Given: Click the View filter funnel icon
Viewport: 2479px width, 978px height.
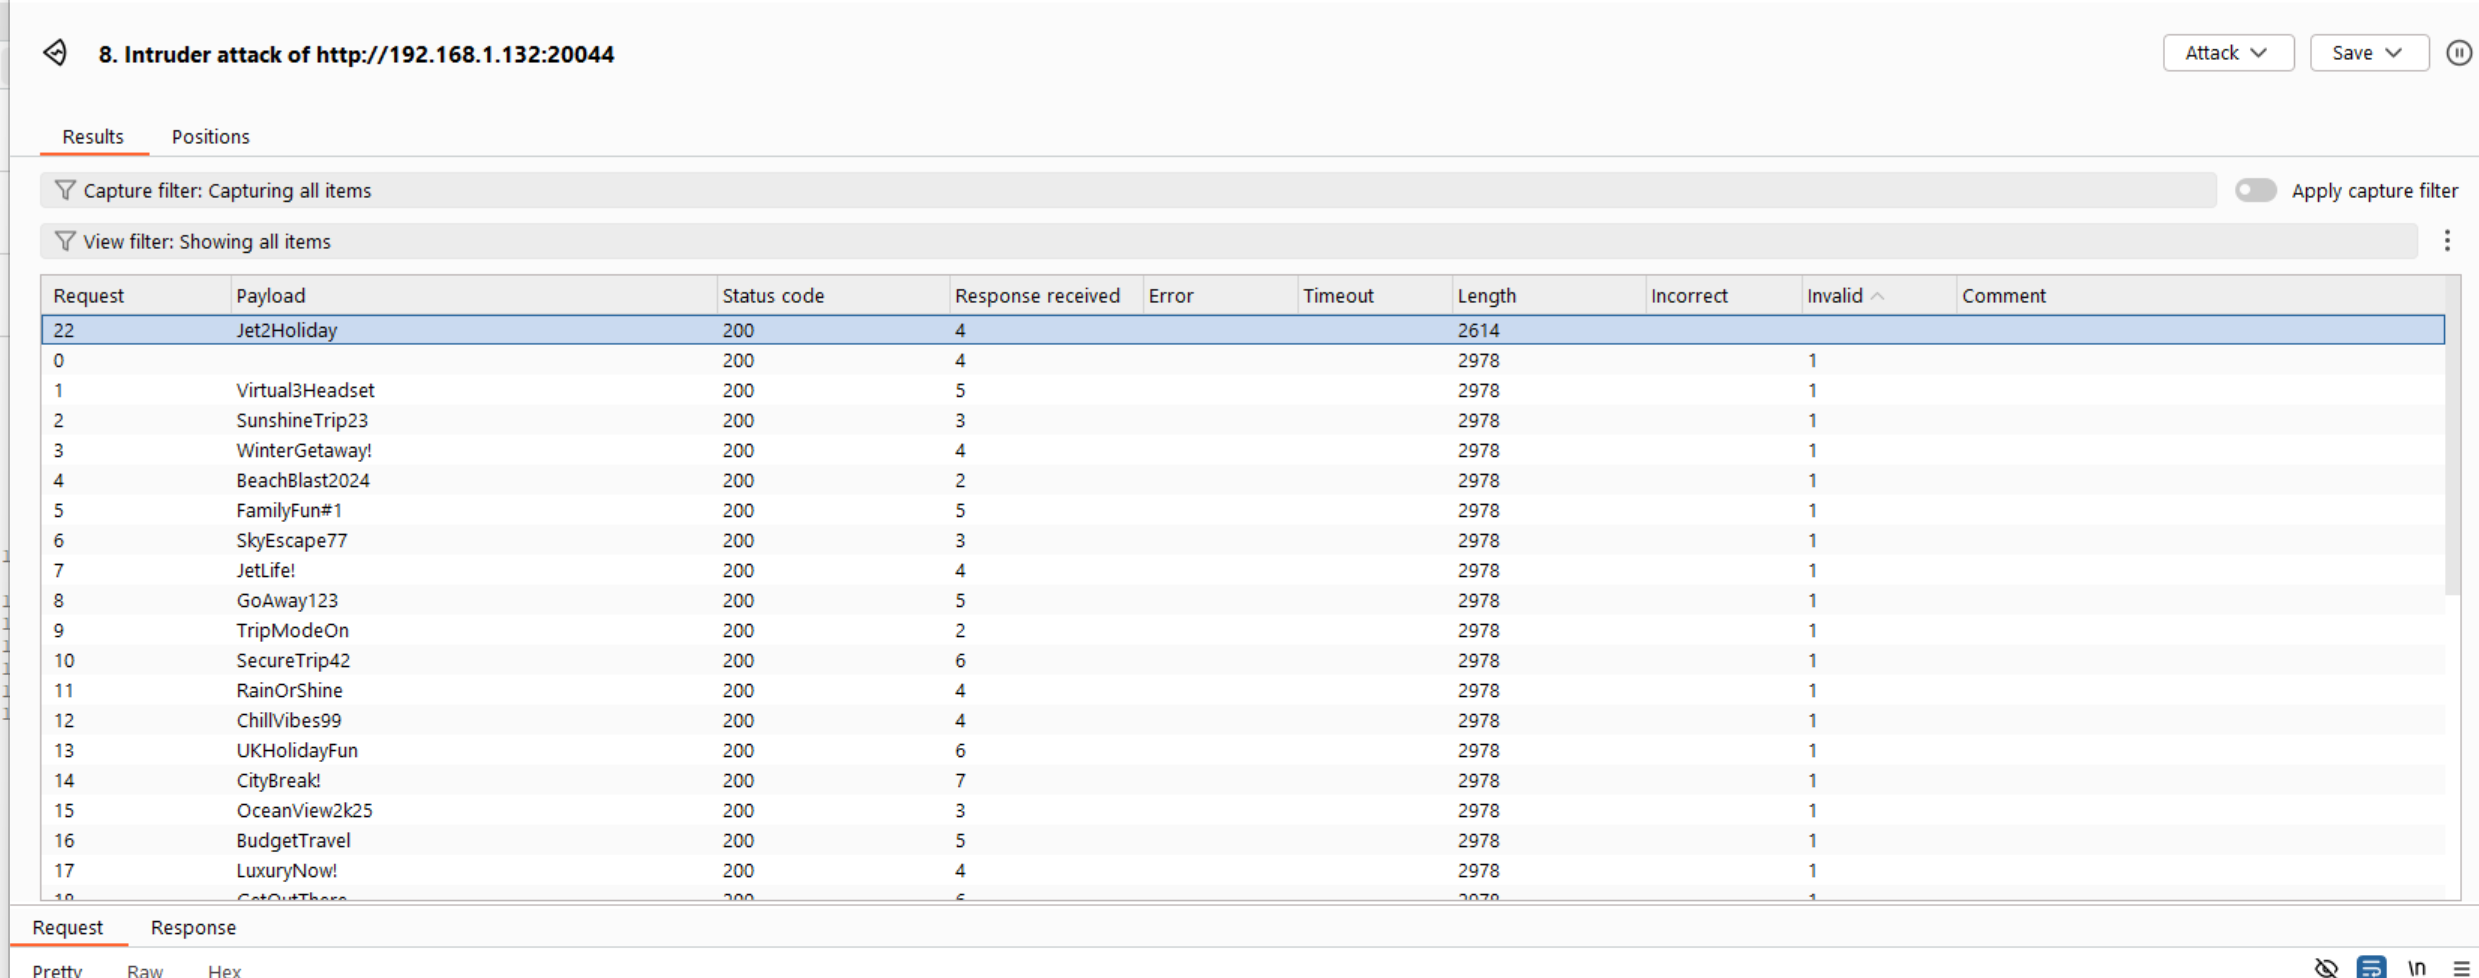Looking at the screenshot, I should coord(65,241).
